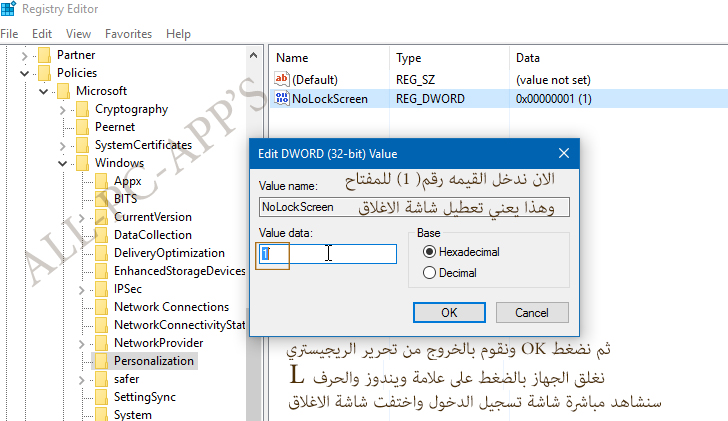Collapse the Windows tree node

(63, 163)
